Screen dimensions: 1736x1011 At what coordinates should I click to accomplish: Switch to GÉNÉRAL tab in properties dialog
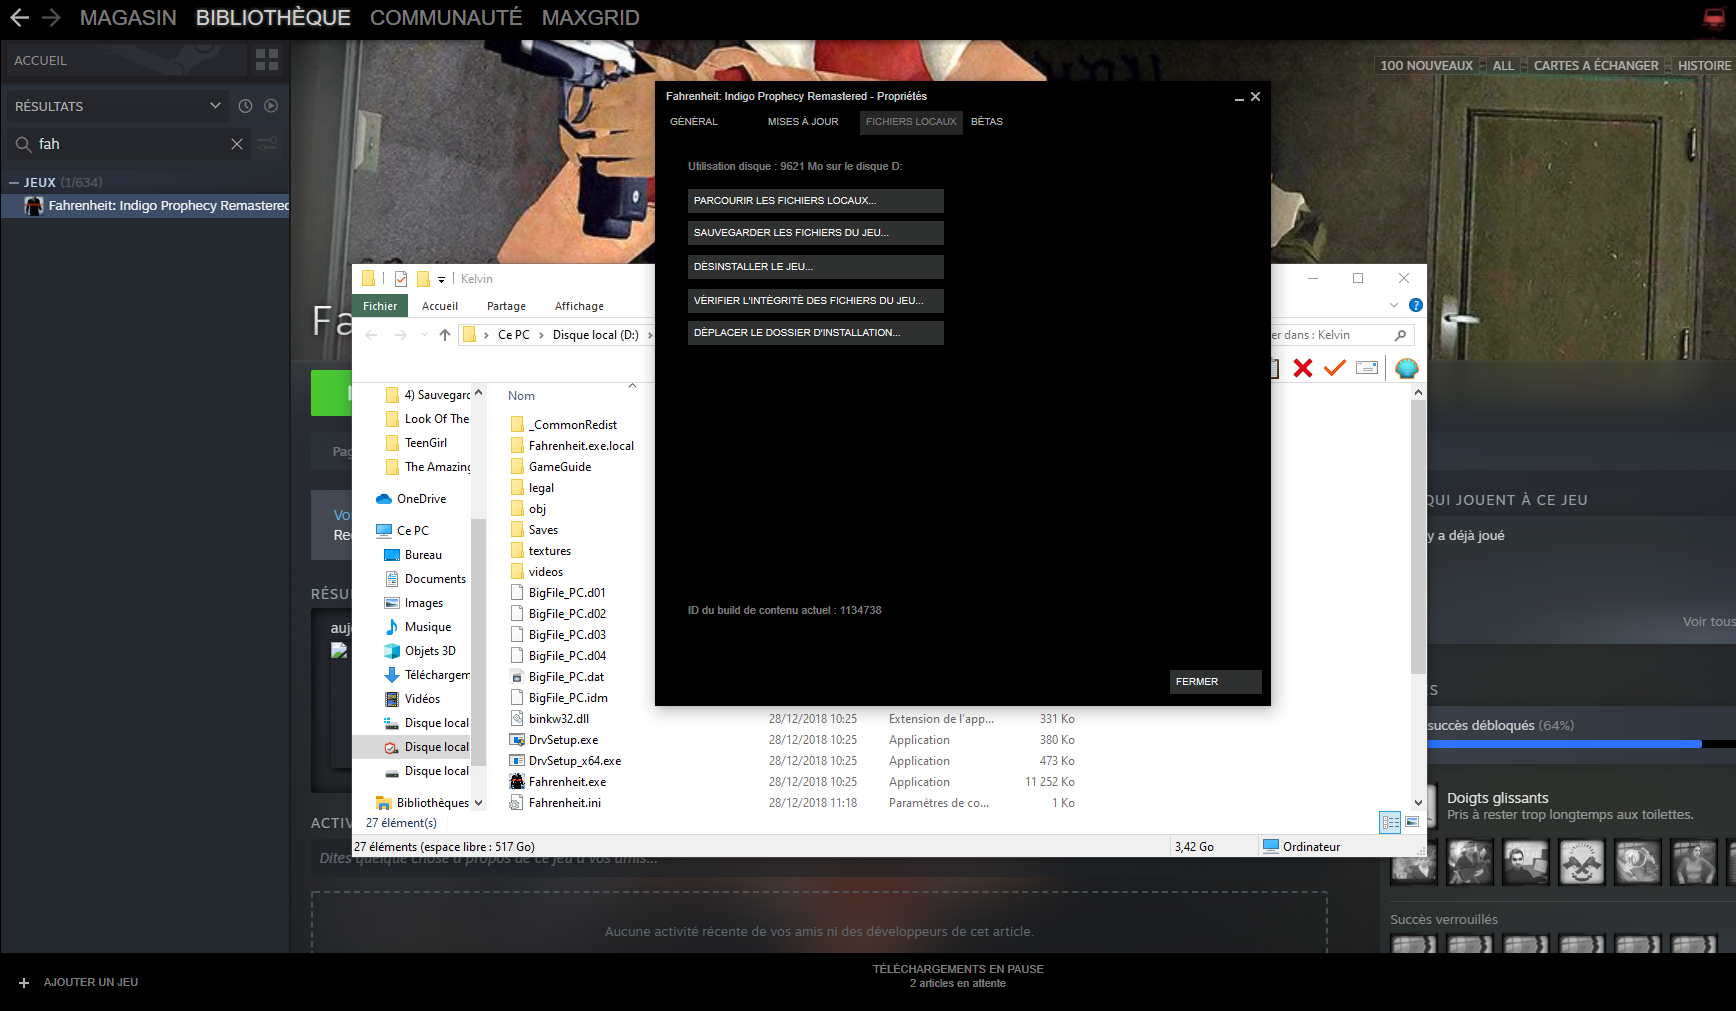694,121
